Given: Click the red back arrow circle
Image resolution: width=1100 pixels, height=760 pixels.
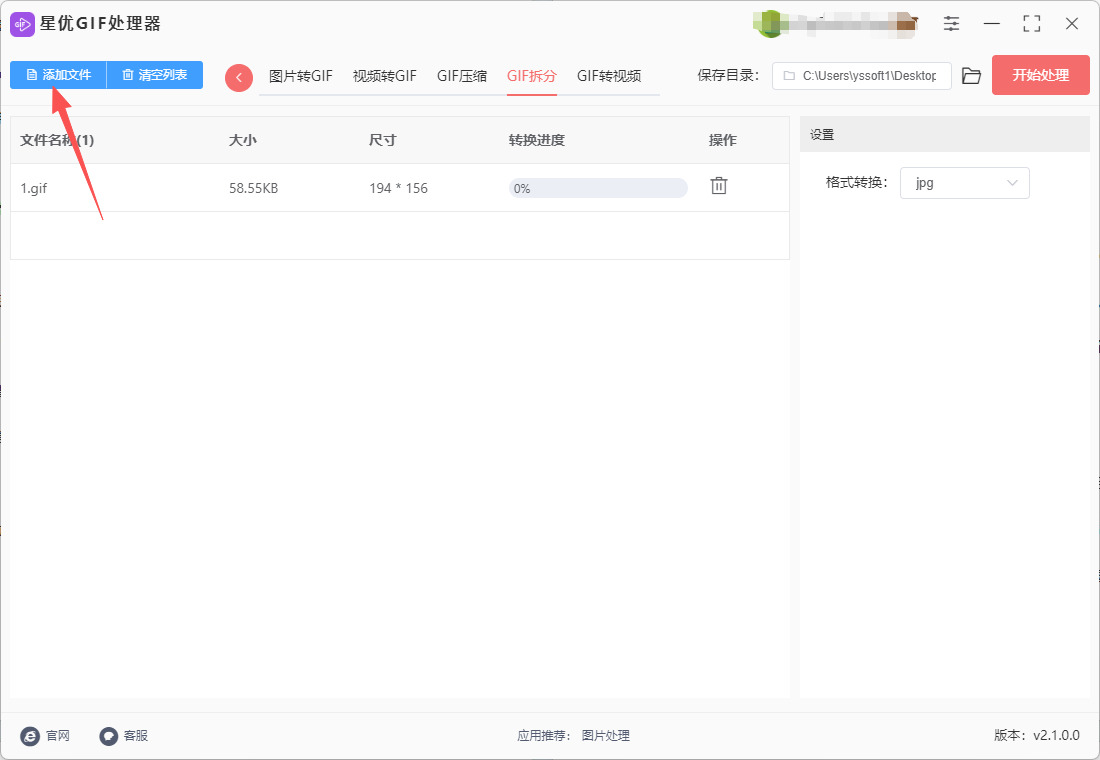Looking at the screenshot, I should pyautogui.click(x=239, y=77).
